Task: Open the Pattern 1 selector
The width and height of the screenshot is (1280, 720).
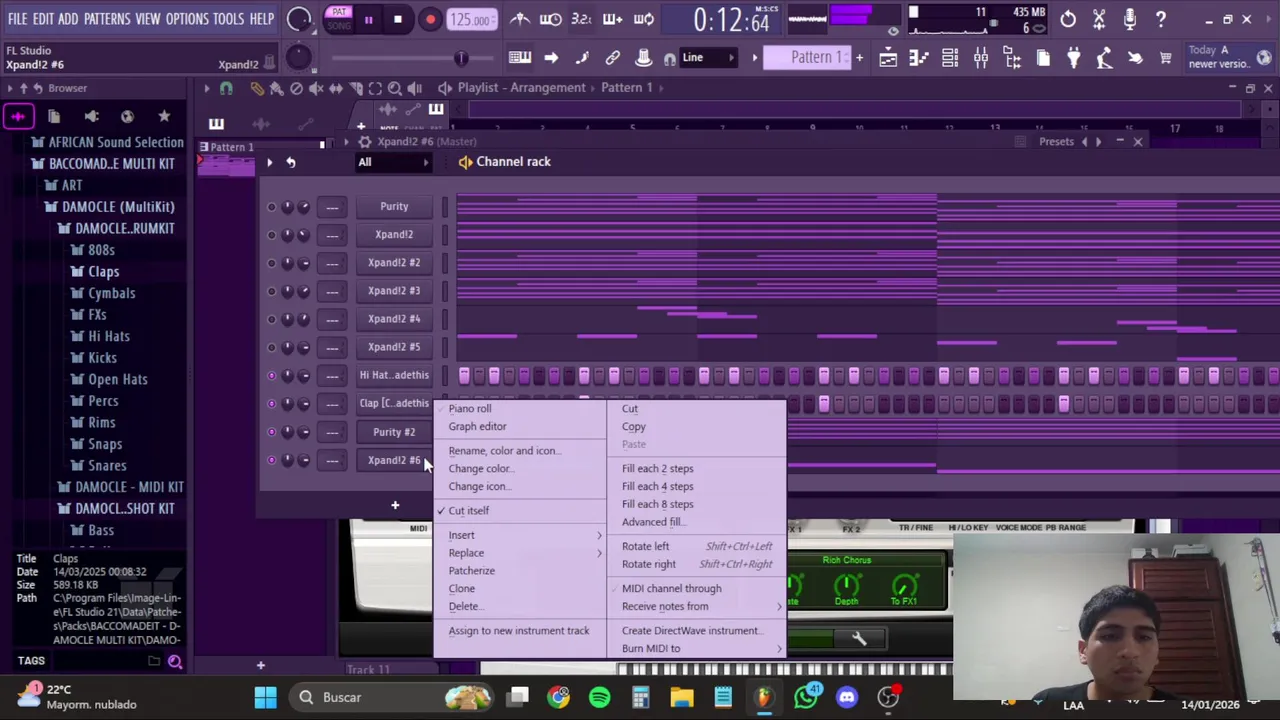Action: point(806,58)
